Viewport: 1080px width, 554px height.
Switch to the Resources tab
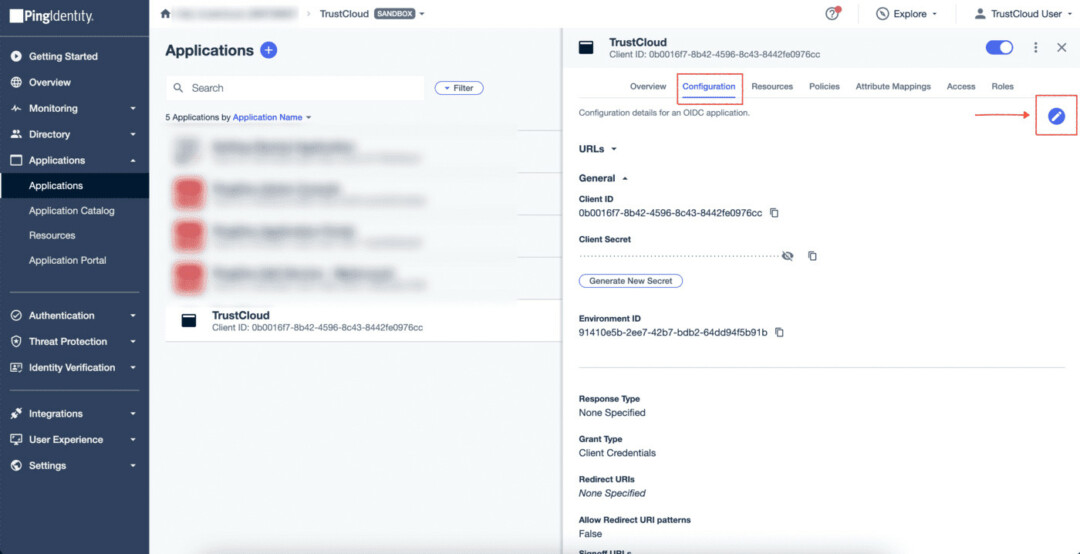772,87
